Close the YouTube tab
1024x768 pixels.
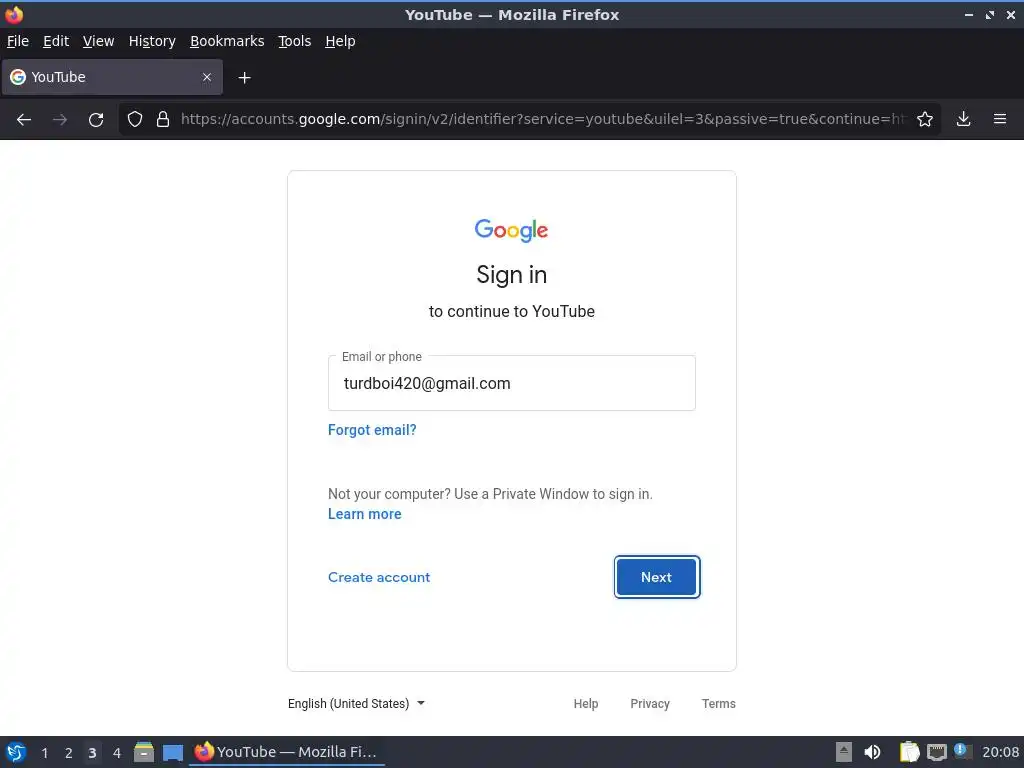(207, 77)
